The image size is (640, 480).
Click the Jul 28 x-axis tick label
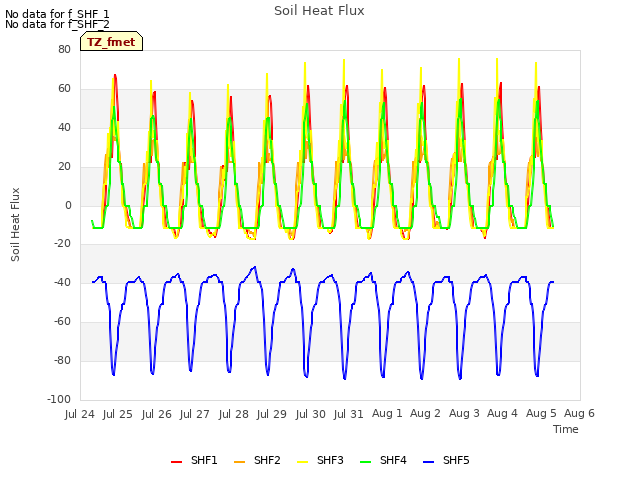(233, 414)
